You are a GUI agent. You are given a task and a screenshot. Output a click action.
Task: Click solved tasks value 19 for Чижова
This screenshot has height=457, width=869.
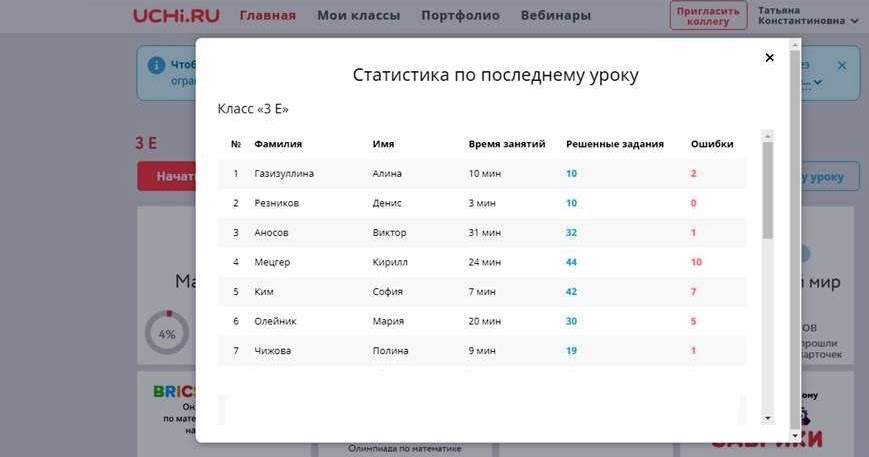click(x=571, y=351)
